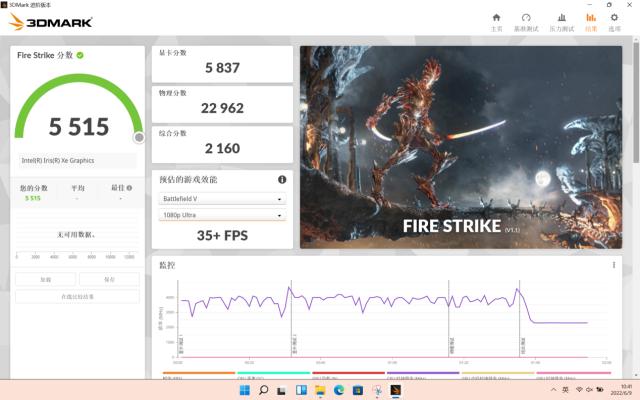Click compare results online (在线比较结果) button
The width and height of the screenshot is (640, 400).
coord(77,297)
